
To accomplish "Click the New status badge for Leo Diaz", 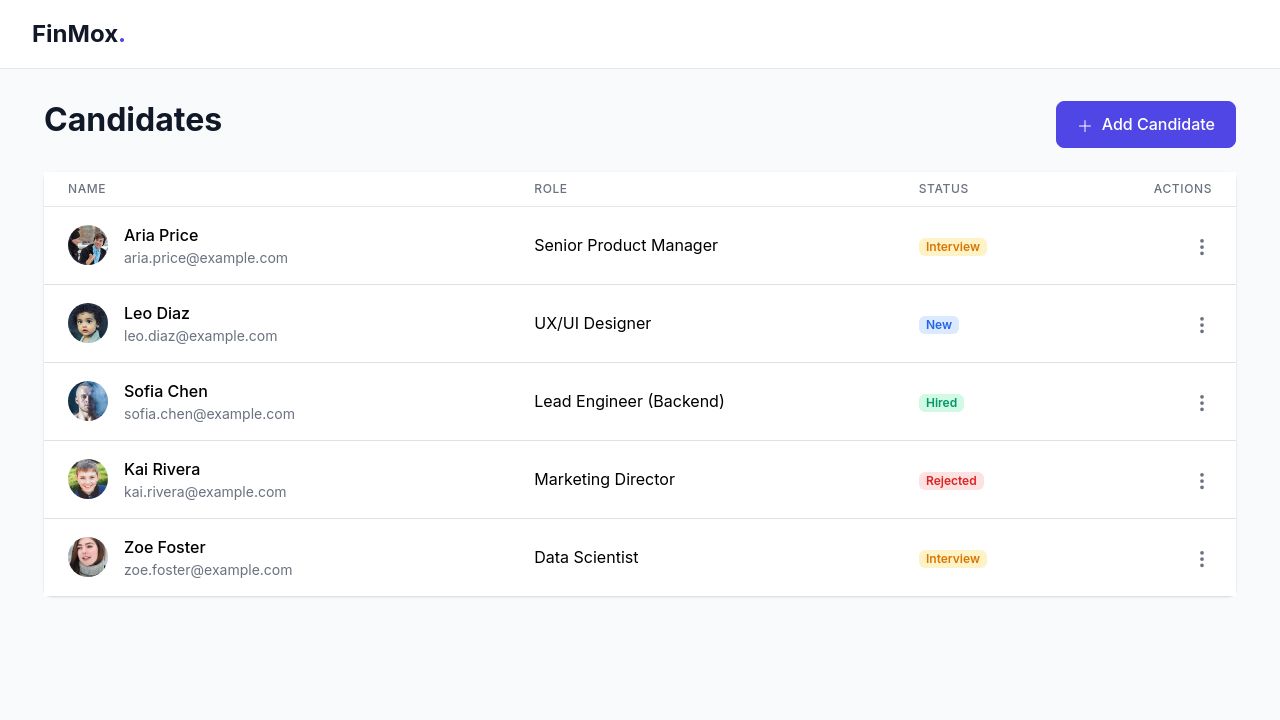I will pos(938,325).
